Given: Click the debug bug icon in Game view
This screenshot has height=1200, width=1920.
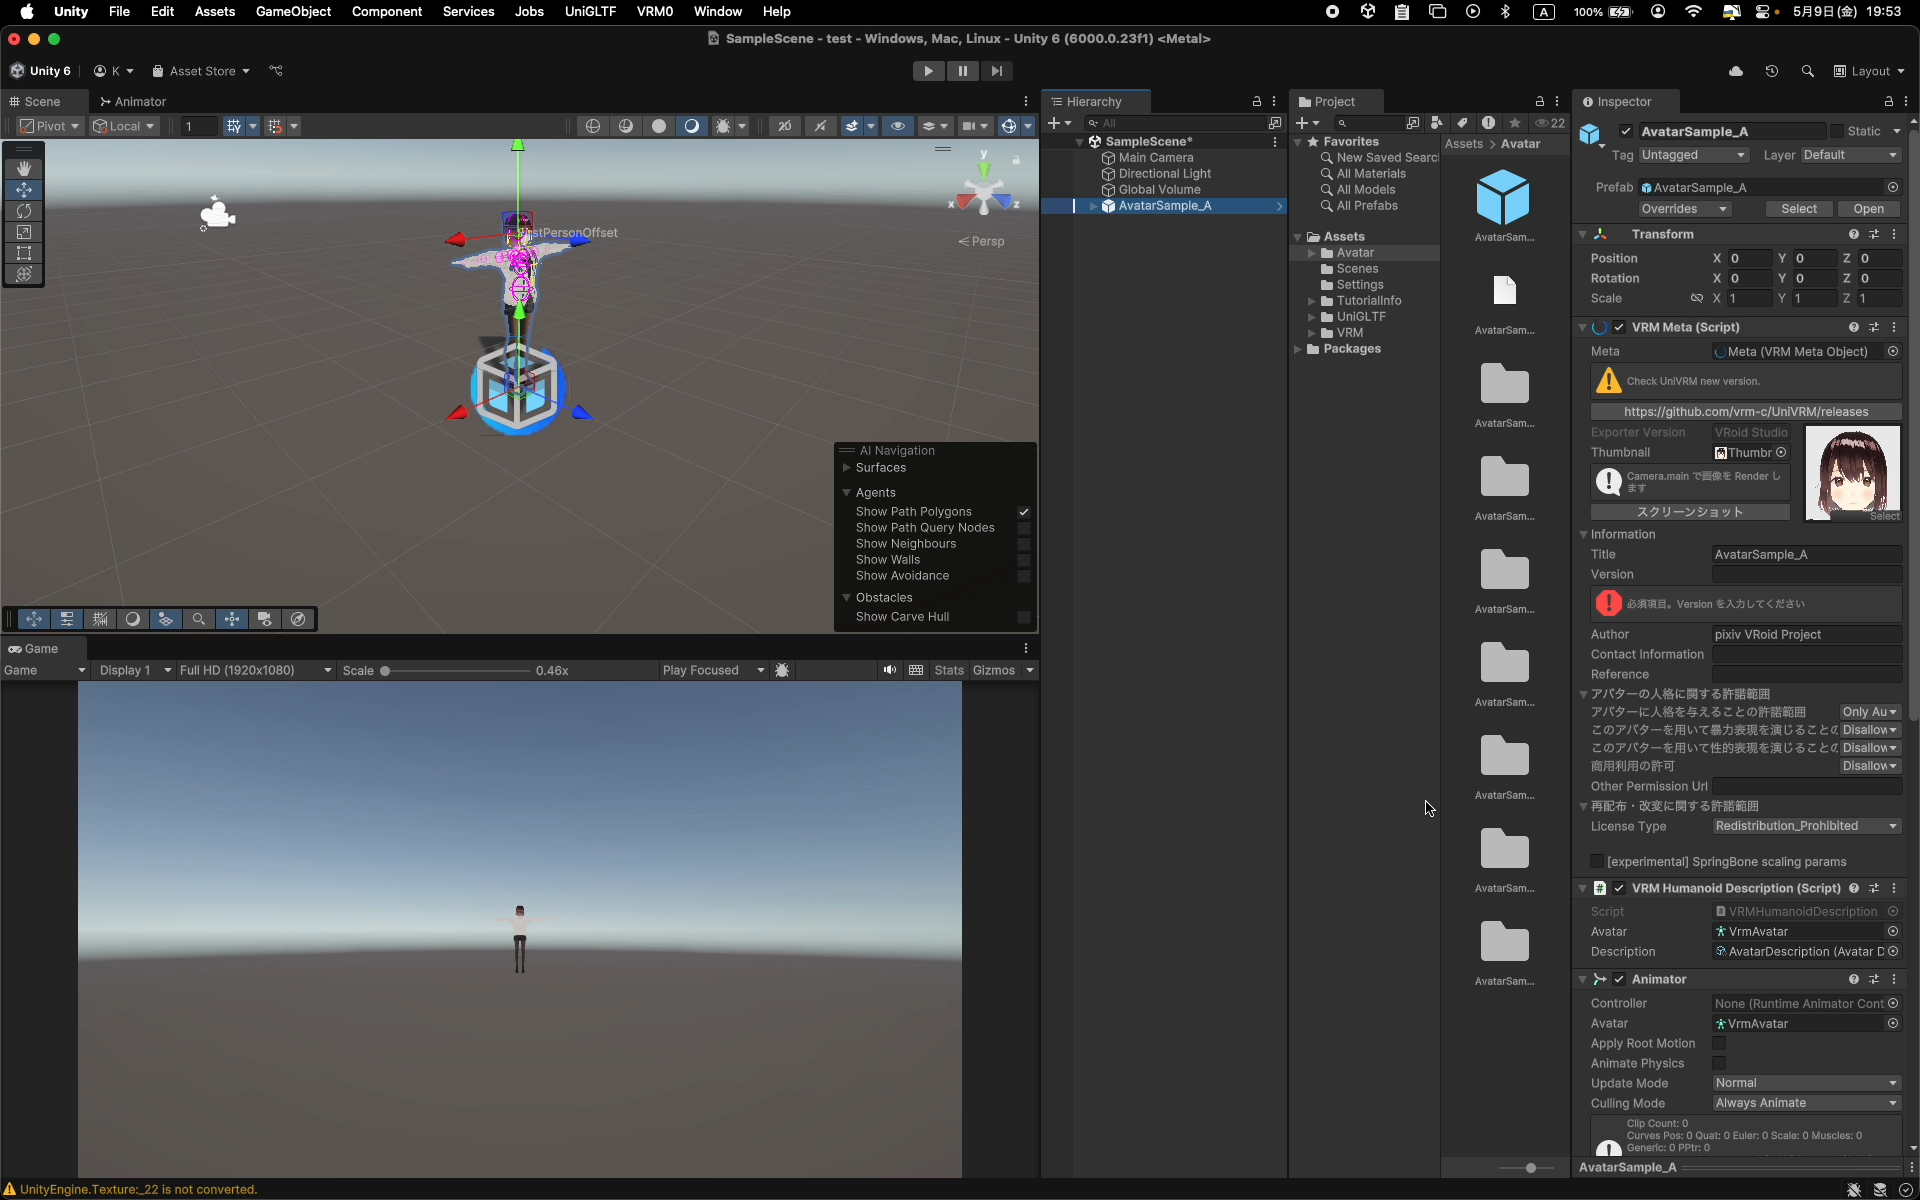Looking at the screenshot, I should (783, 670).
